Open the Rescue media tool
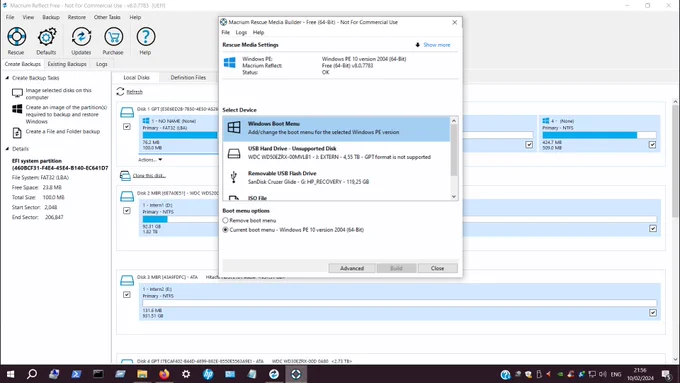680x383 pixels. (x=16, y=41)
